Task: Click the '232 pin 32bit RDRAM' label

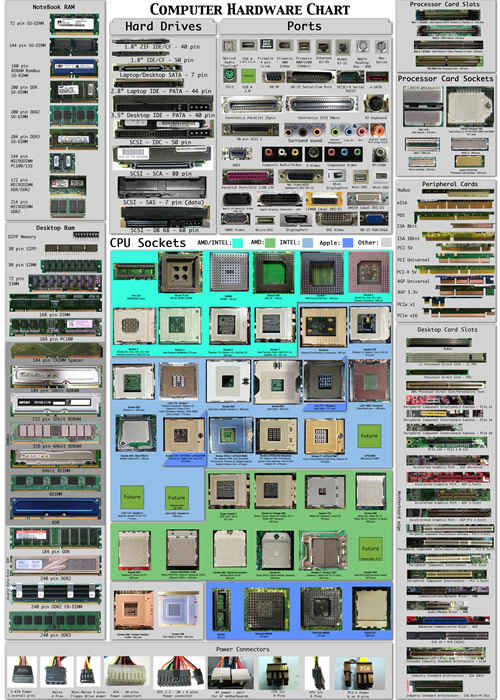Action: pos(56,419)
